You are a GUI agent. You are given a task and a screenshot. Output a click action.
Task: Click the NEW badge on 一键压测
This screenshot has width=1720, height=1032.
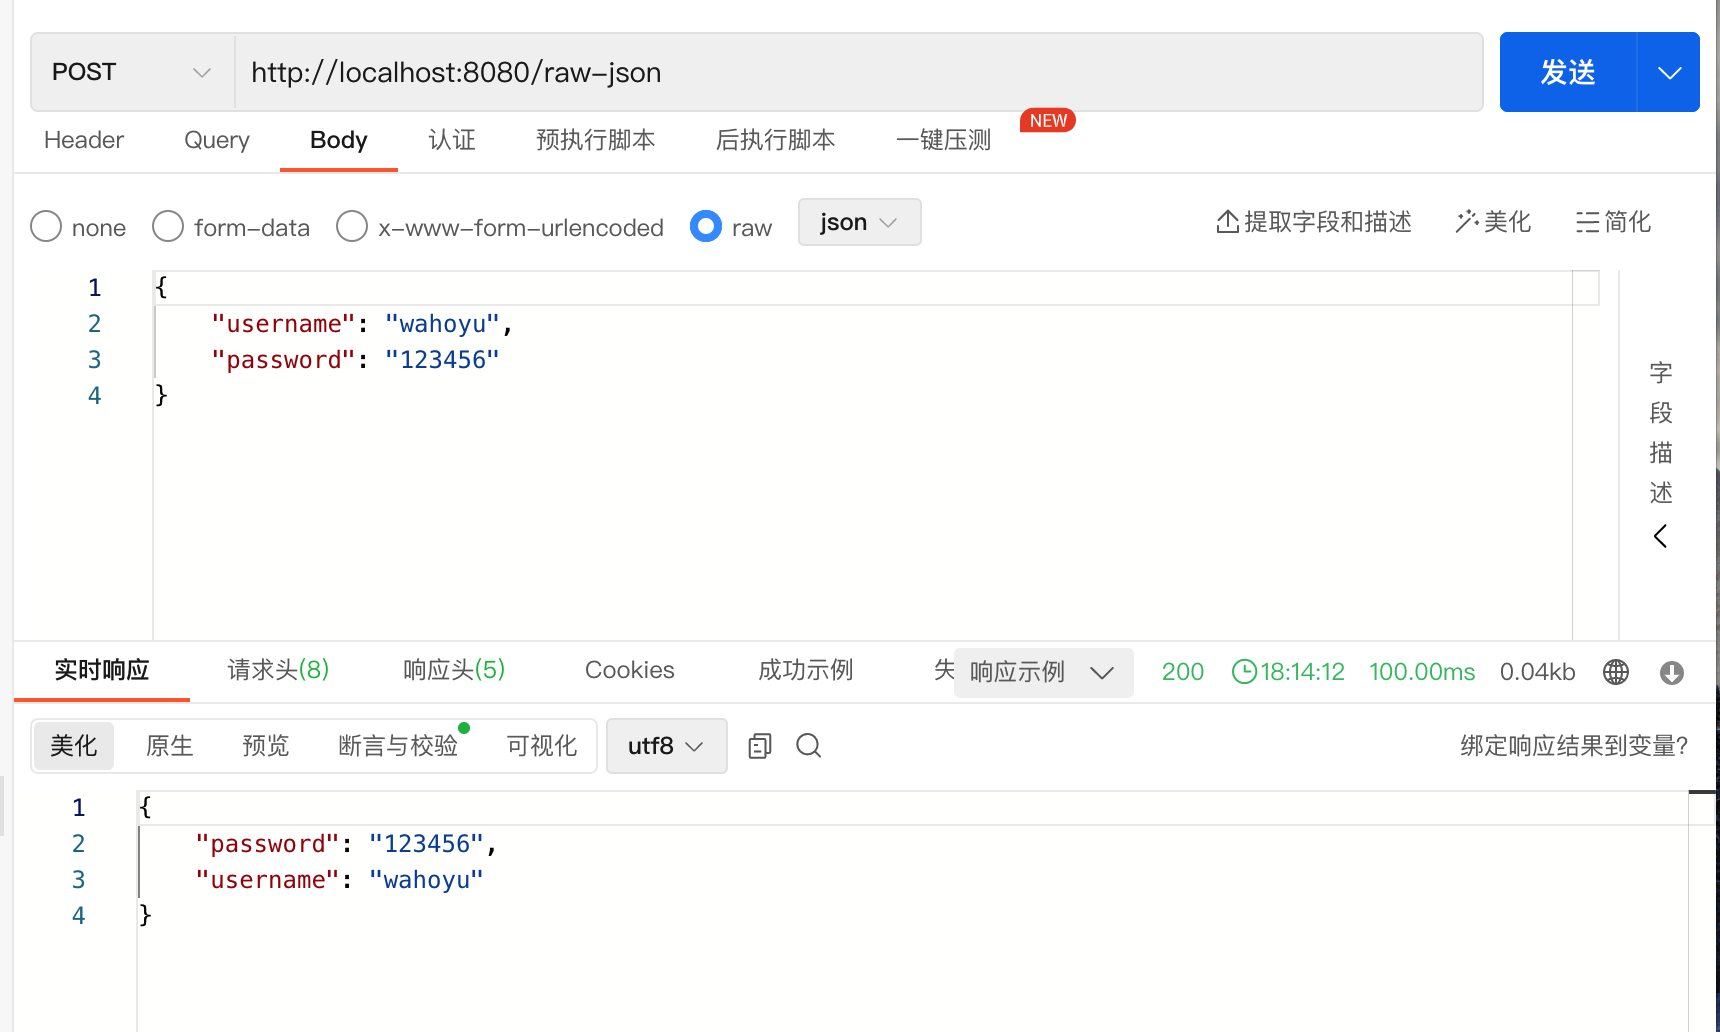1048,121
